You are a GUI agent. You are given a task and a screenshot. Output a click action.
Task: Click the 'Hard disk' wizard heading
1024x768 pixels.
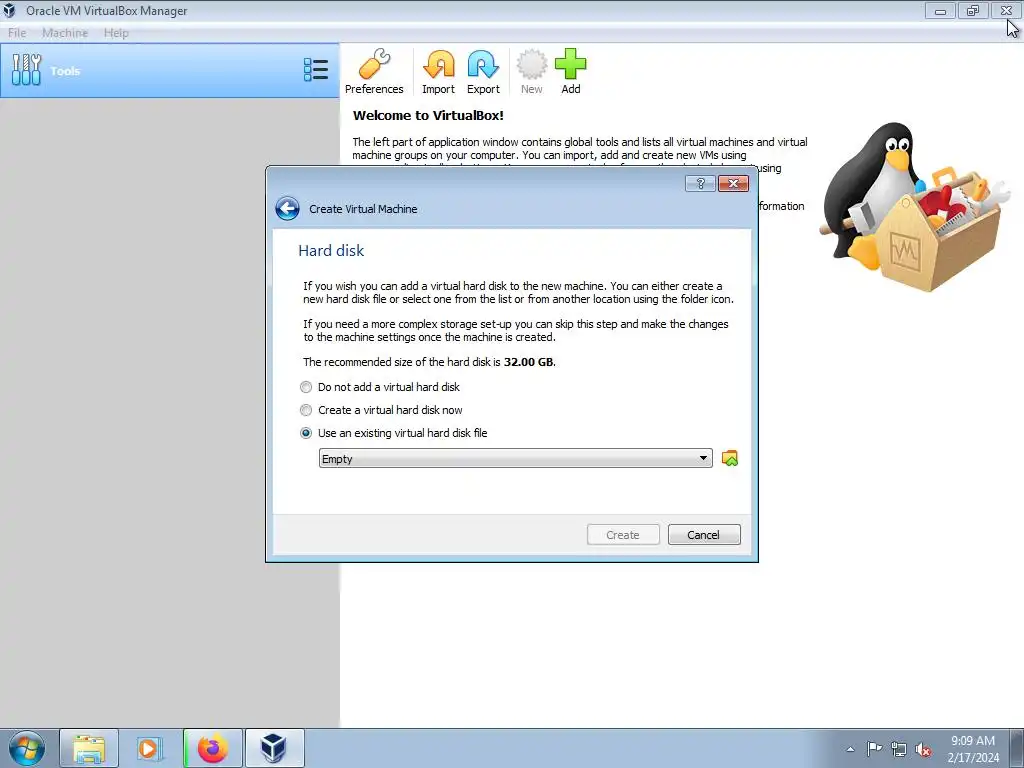[331, 251]
